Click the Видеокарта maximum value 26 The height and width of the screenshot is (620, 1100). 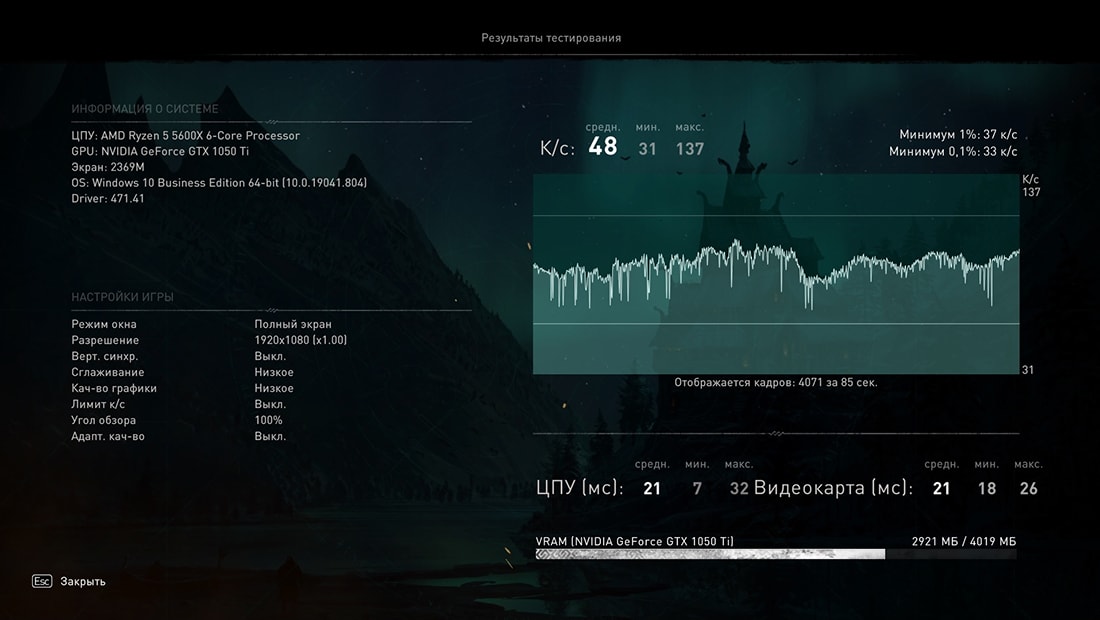[1028, 489]
